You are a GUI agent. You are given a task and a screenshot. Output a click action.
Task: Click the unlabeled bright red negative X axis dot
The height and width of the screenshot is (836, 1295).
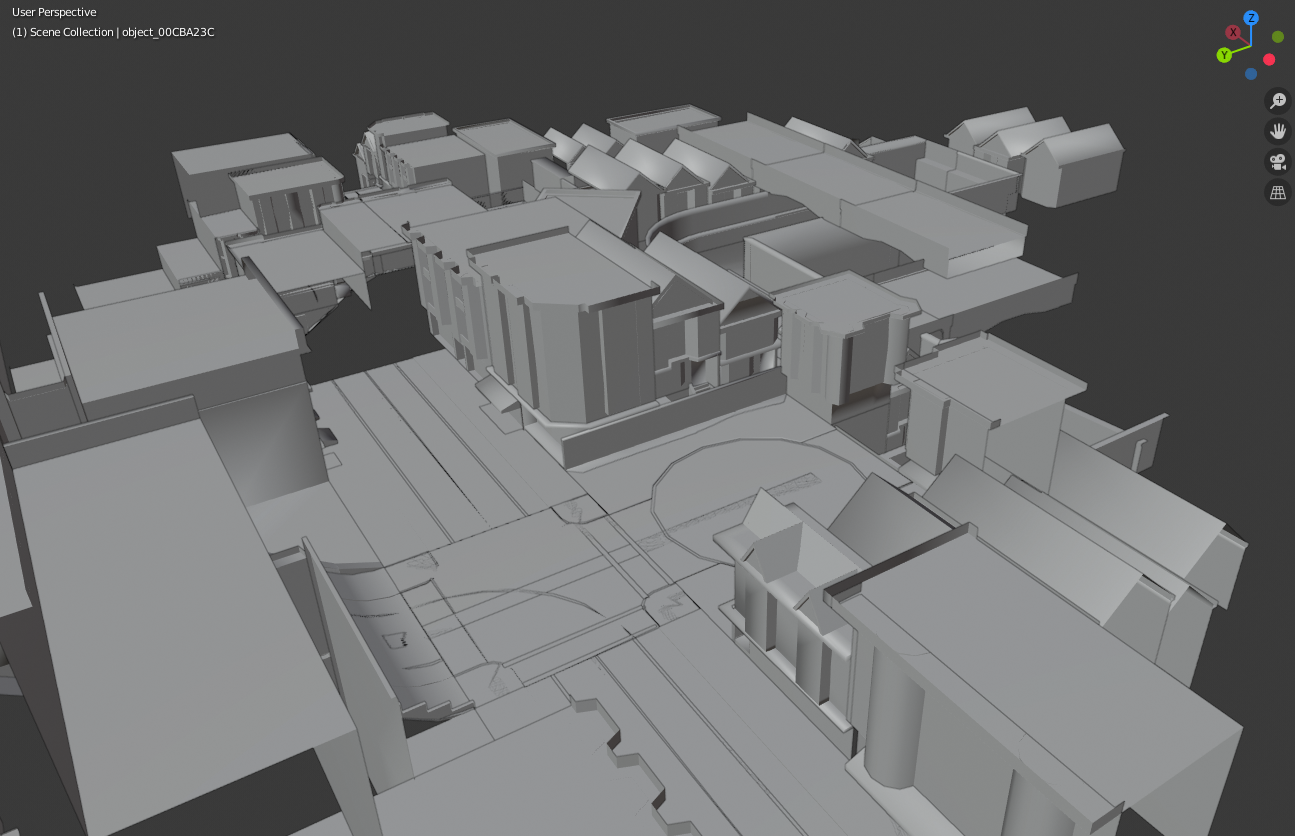(x=1269, y=60)
